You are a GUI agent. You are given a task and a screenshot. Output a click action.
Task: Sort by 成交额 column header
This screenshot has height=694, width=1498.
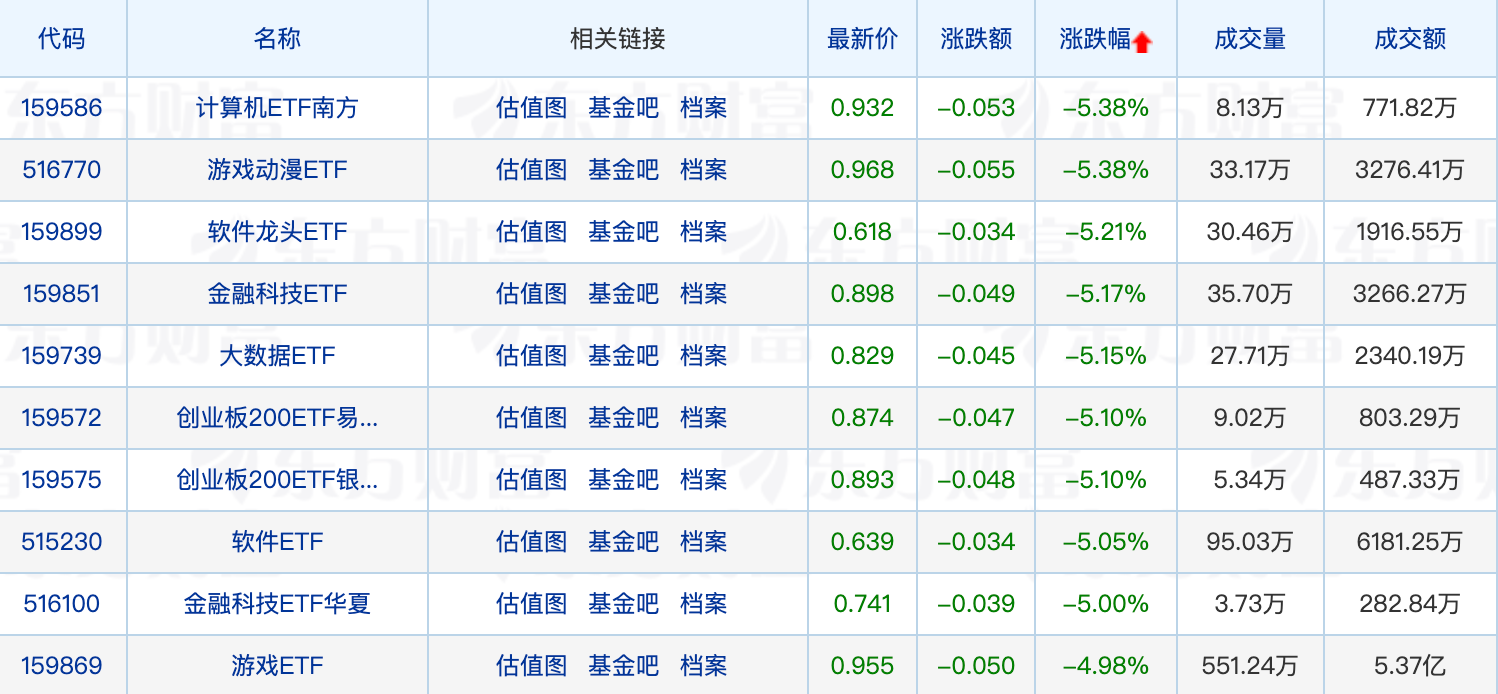(1410, 39)
